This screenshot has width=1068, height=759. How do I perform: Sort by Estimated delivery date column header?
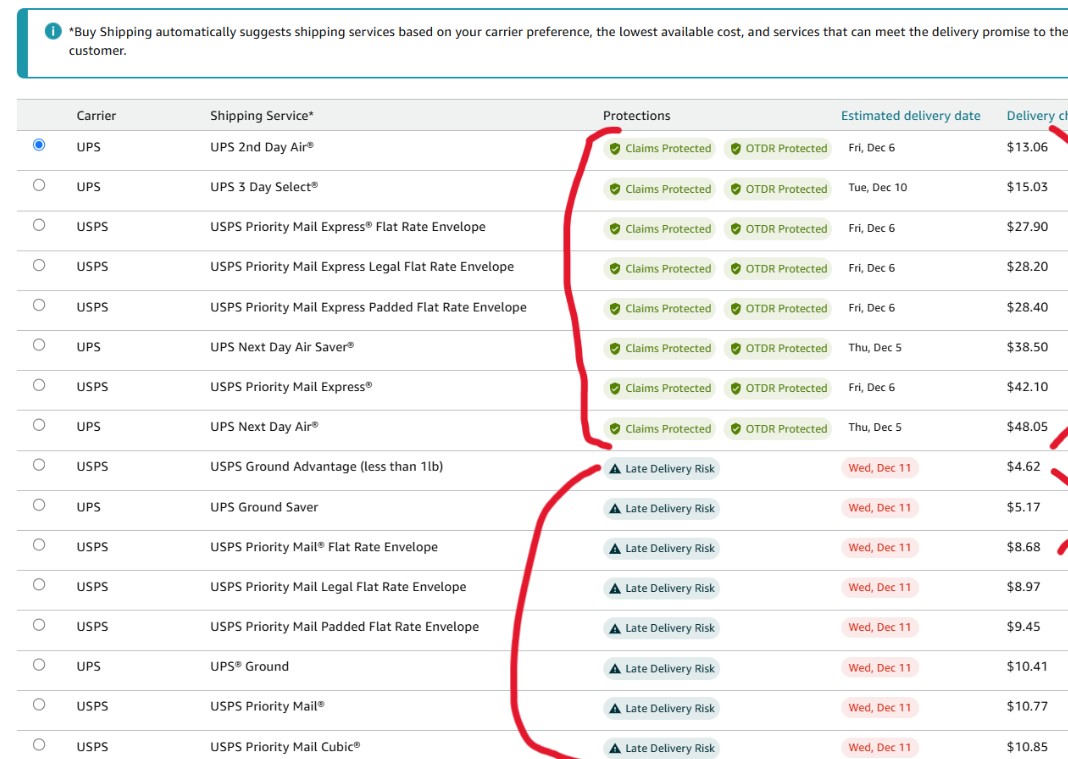coord(911,116)
